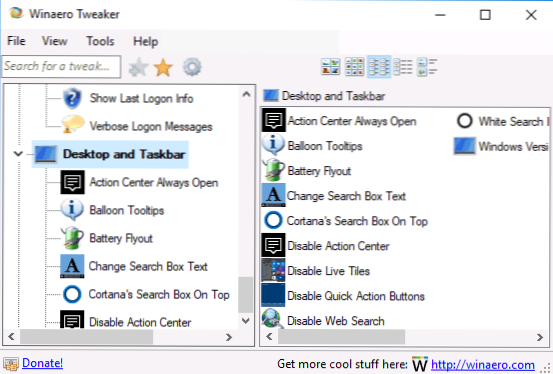Screen dimensions: 553x374
Task: Switch to the first large icons view button
Action: coord(330,67)
